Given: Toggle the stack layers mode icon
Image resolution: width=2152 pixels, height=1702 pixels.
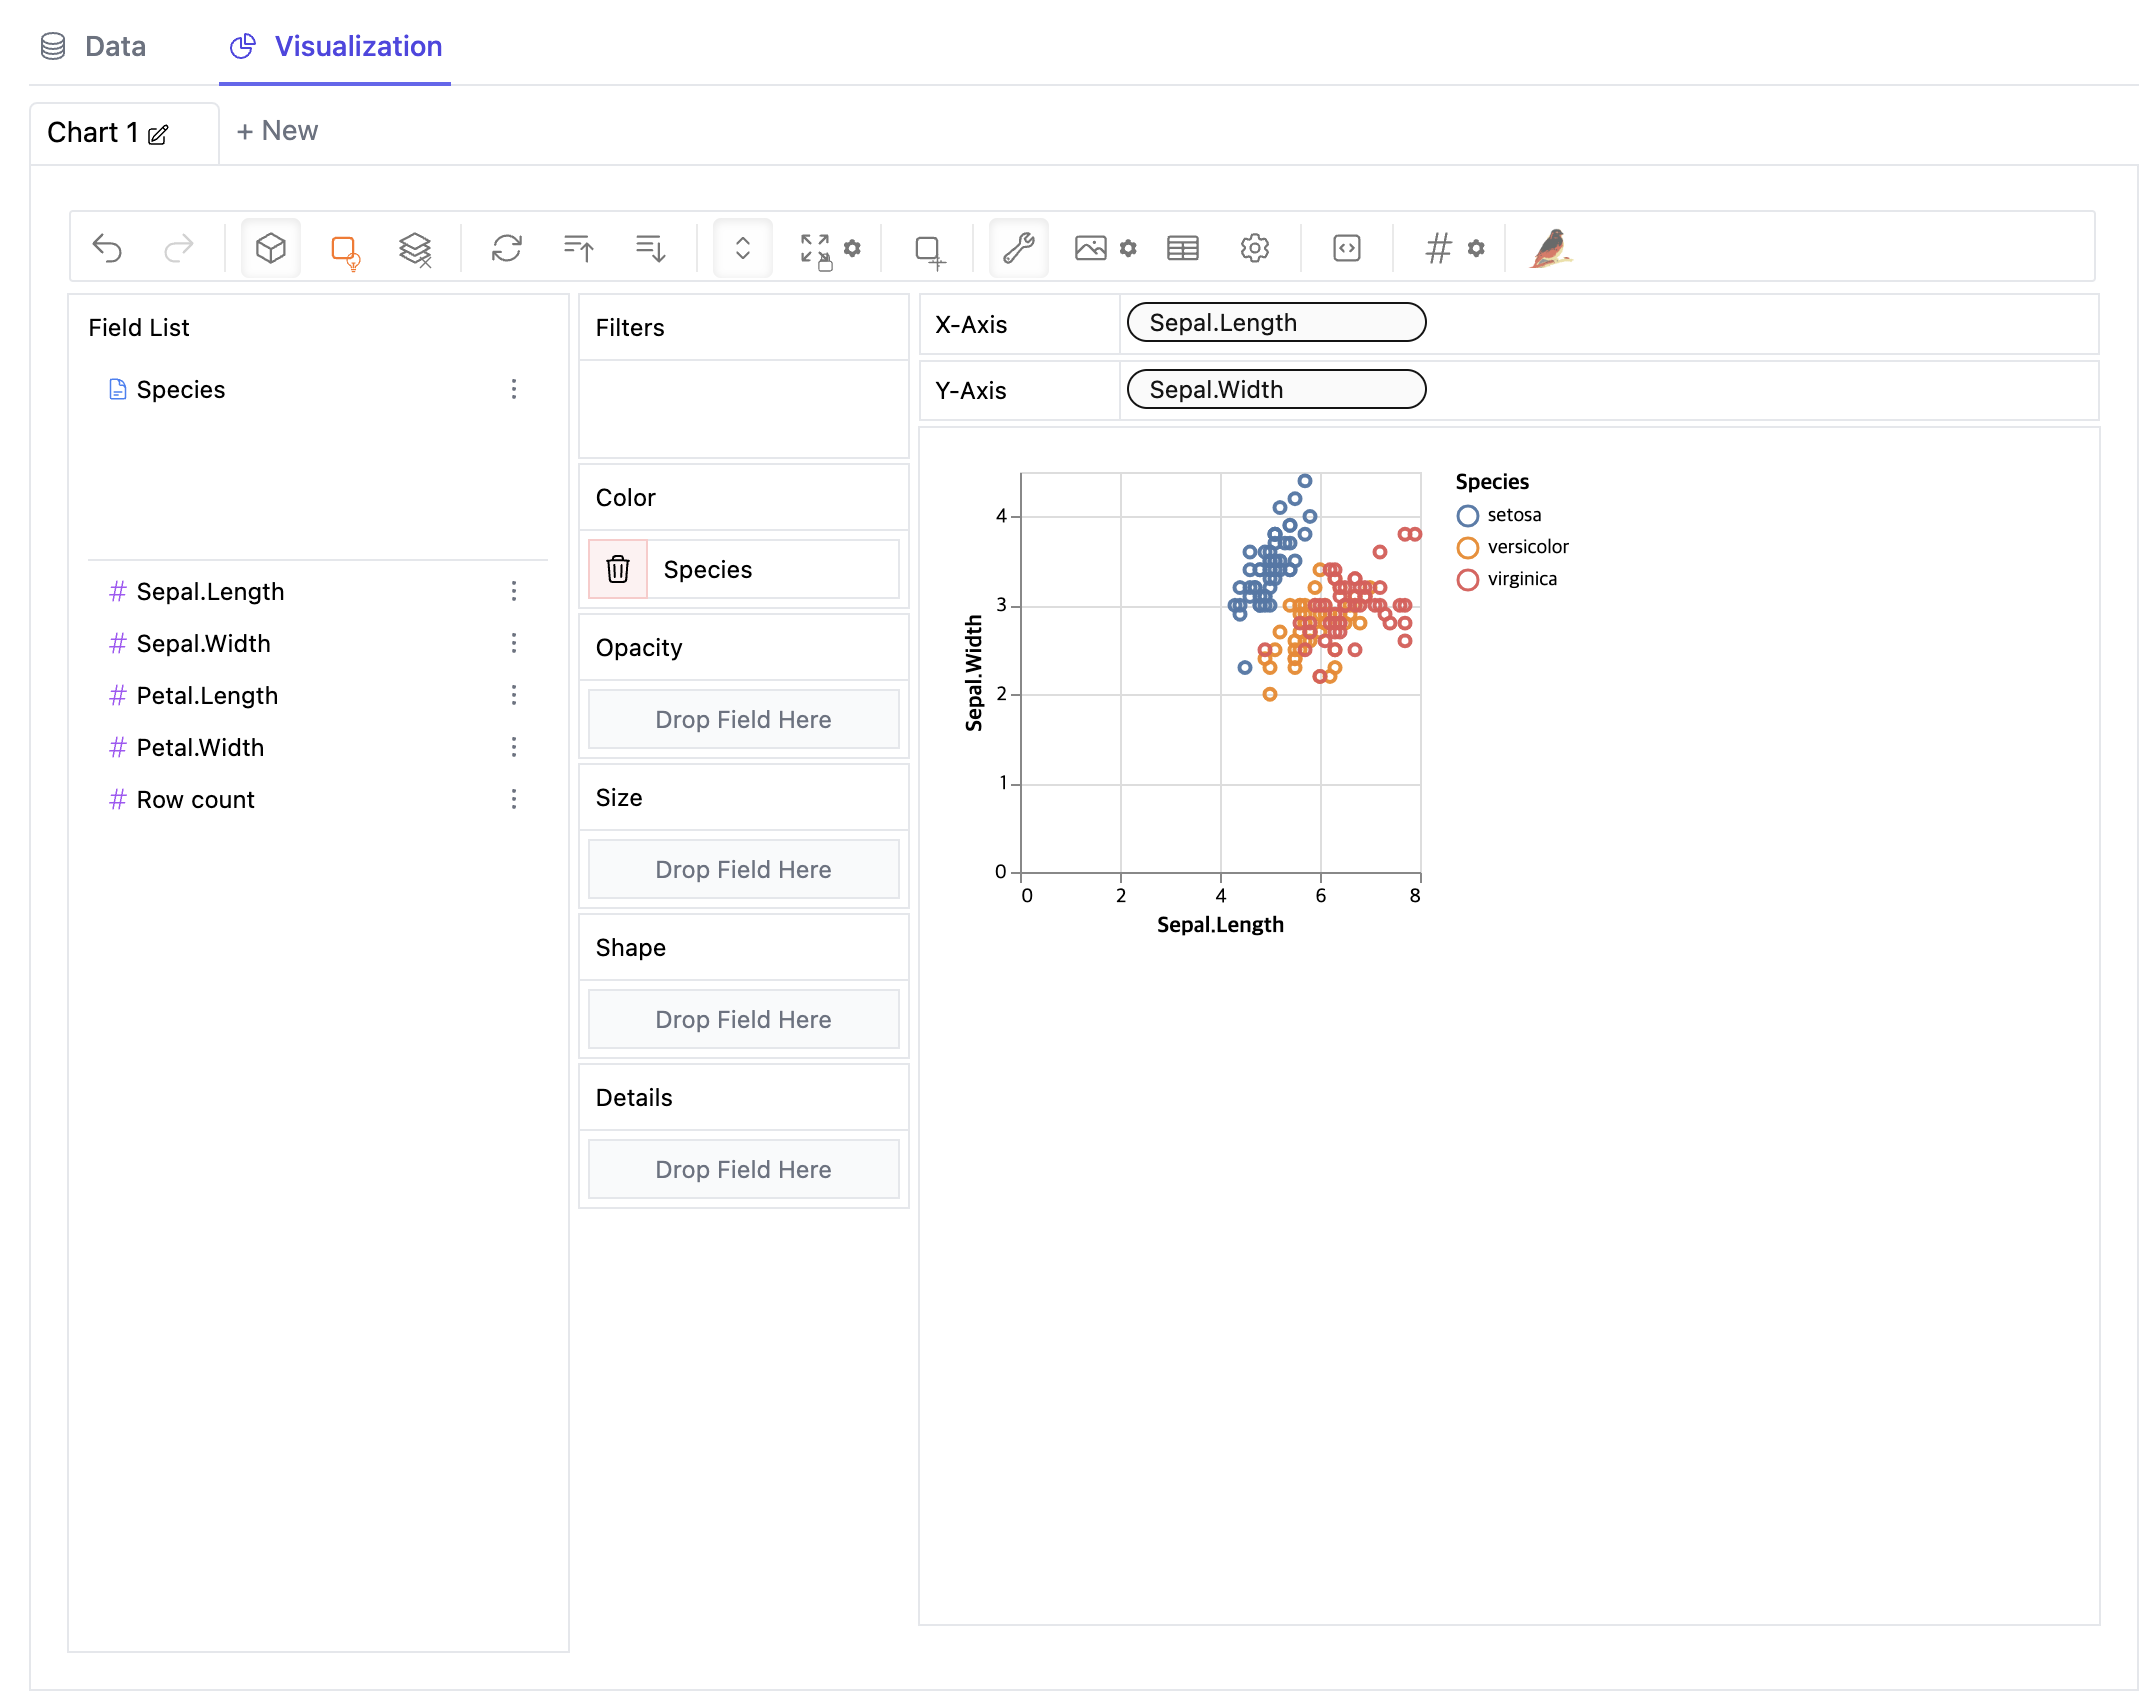Looking at the screenshot, I should click(x=415, y=249).
